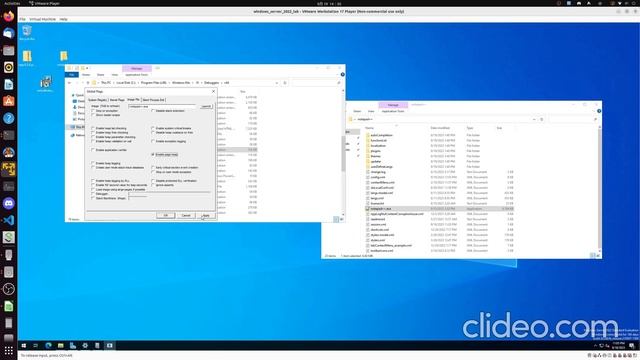Open the File tab in the x64 Explorer window

(71, 75)
